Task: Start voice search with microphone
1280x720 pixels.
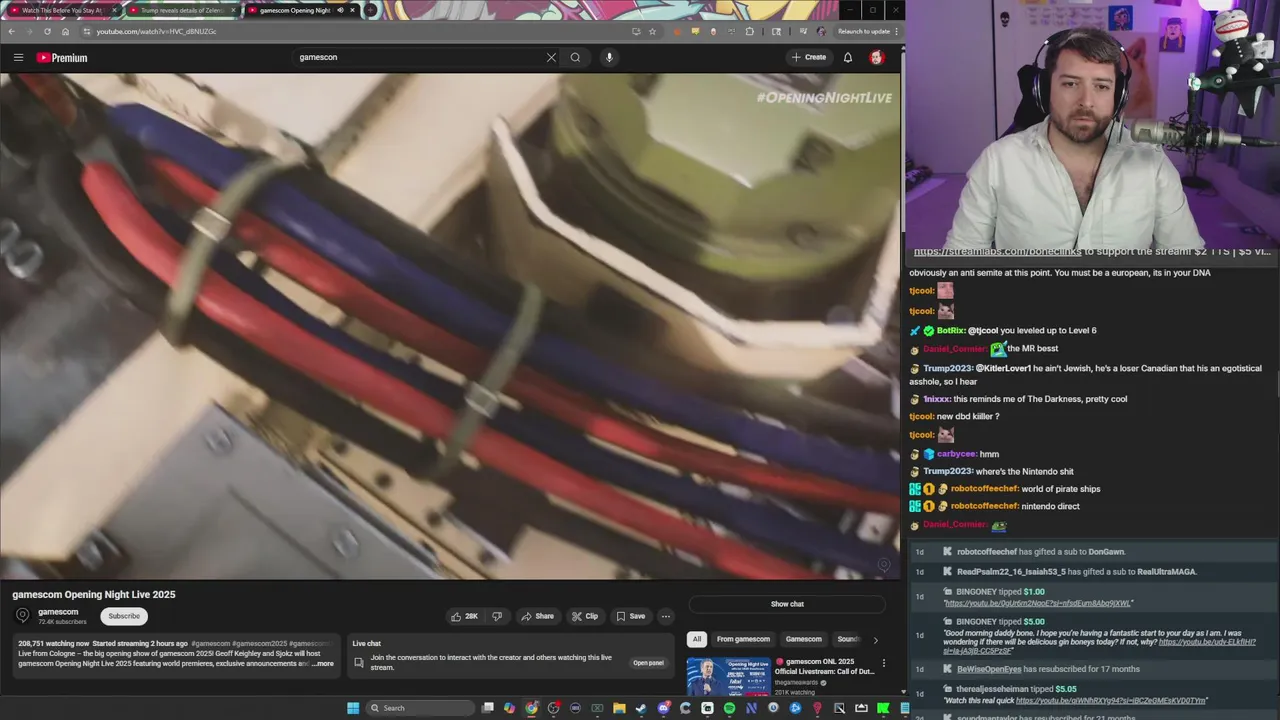Action: (x=609, y=57)
